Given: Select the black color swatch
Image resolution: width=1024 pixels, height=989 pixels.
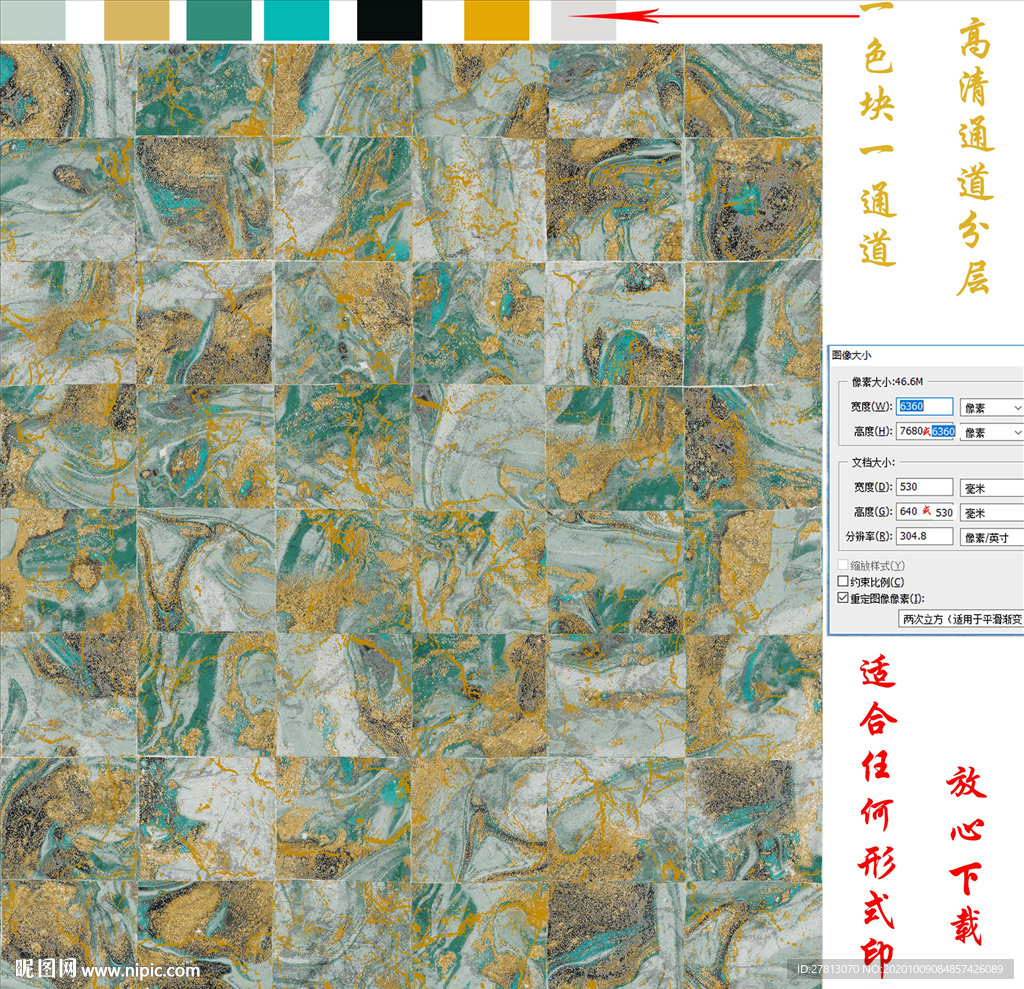Looking at the screenshot, I should coord(390,20).
